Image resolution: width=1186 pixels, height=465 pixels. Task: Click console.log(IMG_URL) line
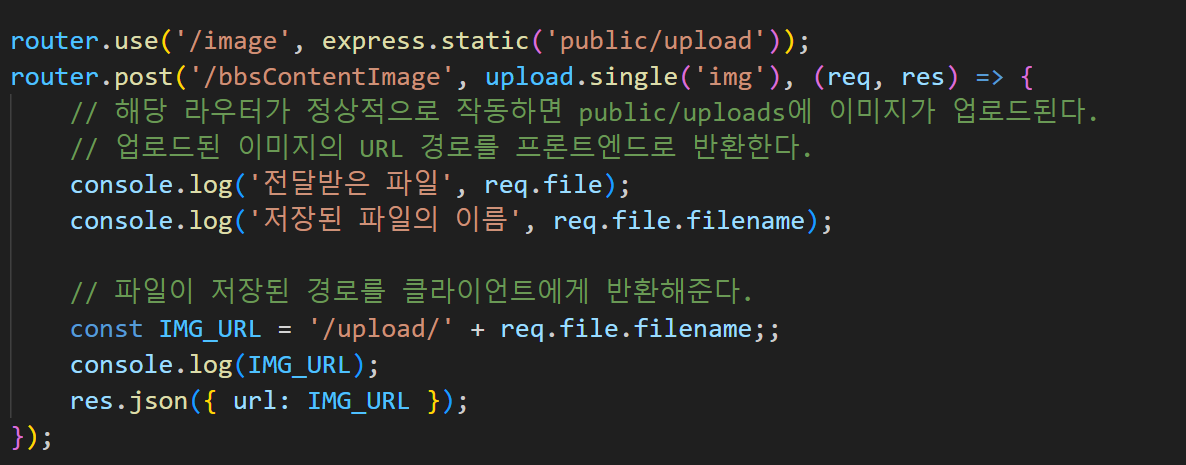pyautogui.click(x=224, y=365)
